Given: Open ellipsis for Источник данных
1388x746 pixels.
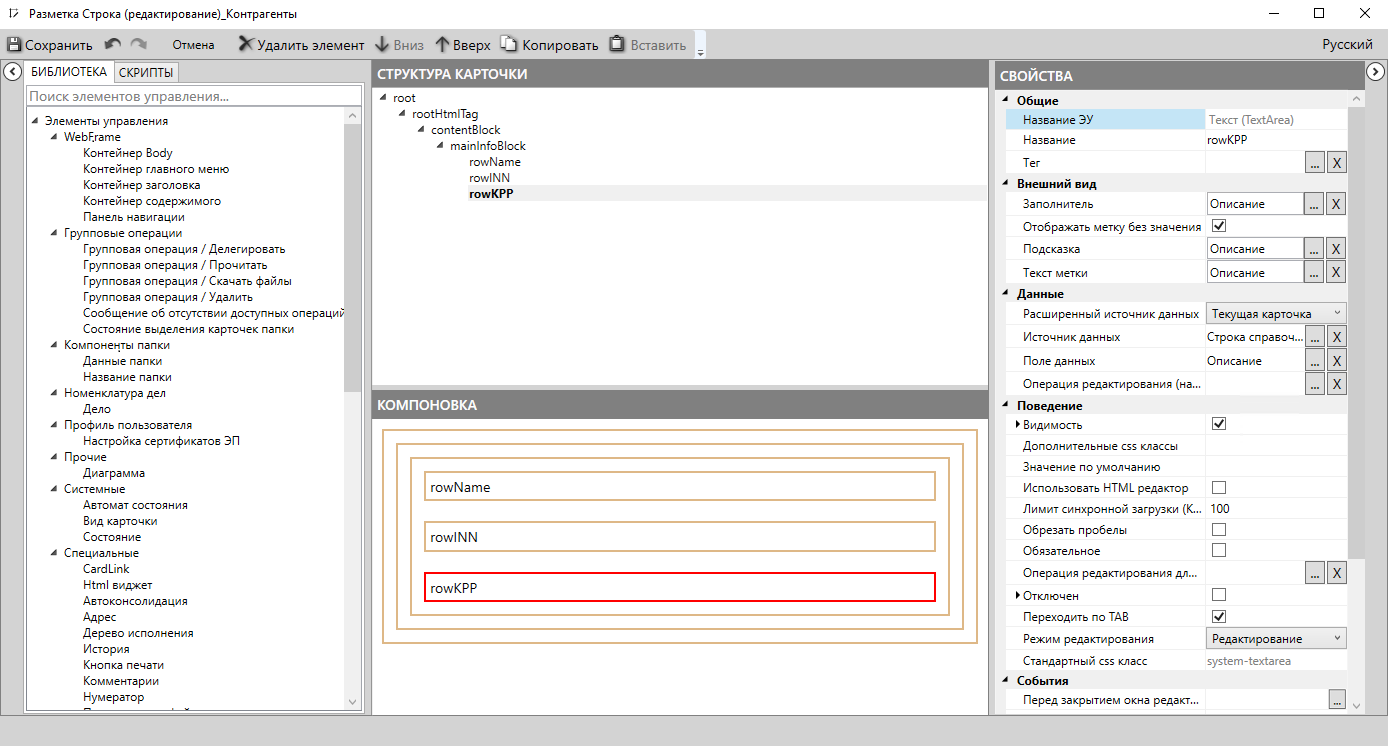Looking at the screenshot, I should coord(1315,337).
